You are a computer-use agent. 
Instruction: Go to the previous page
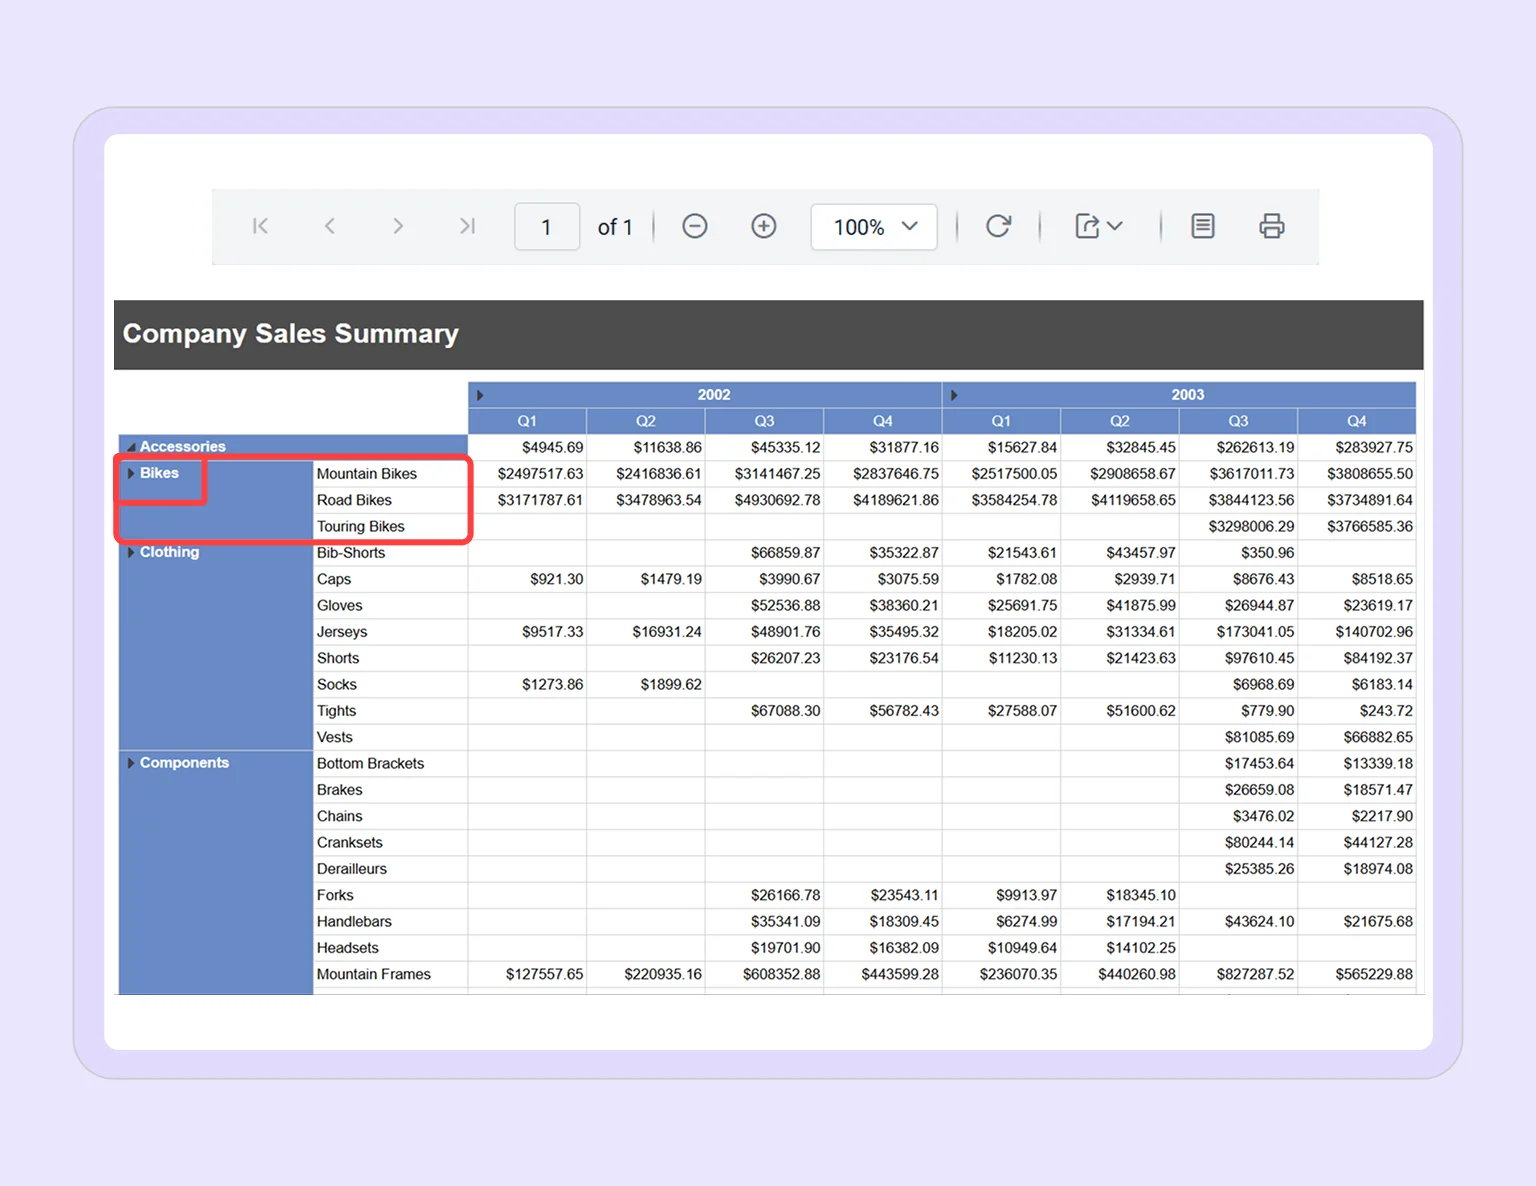pos(329,226)
